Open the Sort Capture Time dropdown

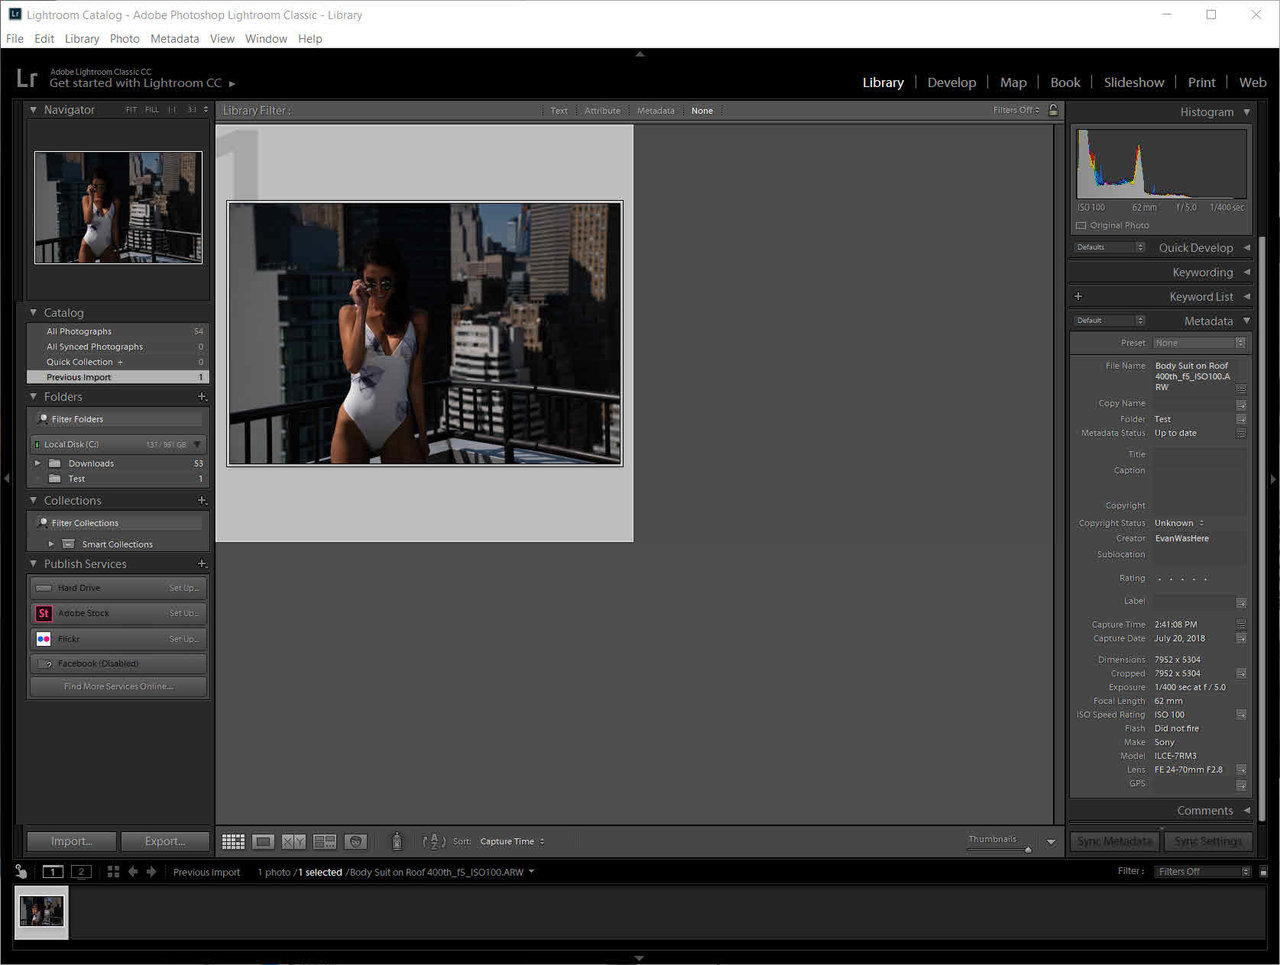(x=512, y=842)
